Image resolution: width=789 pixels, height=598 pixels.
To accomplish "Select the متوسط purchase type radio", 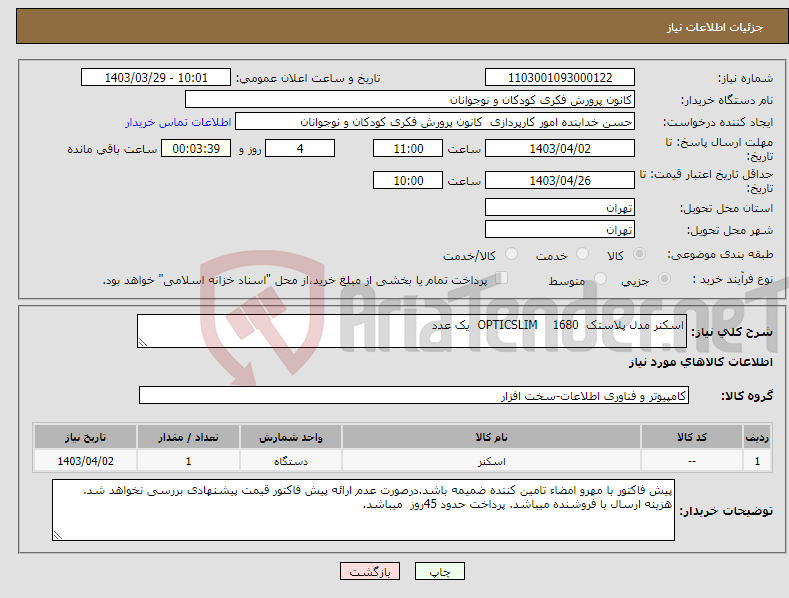I will (x=600, y=278).
